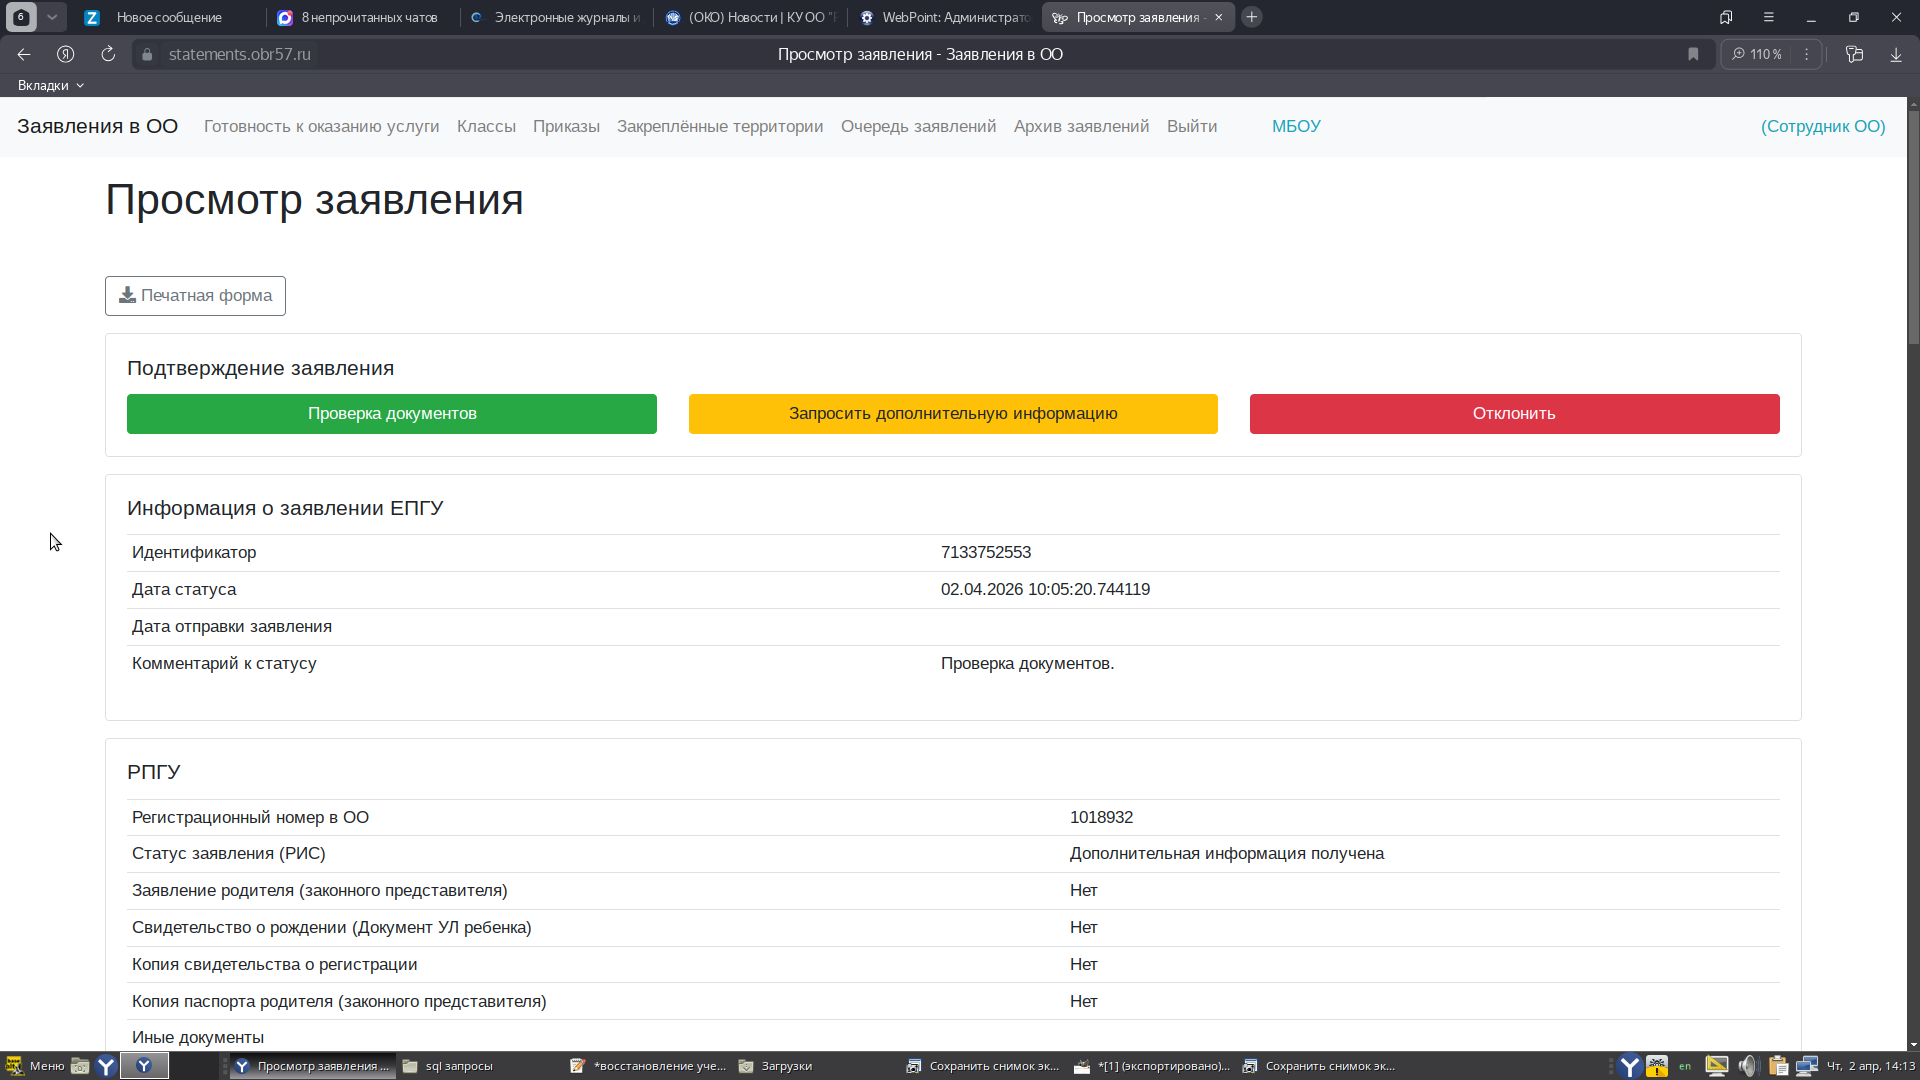Open the Очередь заявлений menu item

coord(918,126)
